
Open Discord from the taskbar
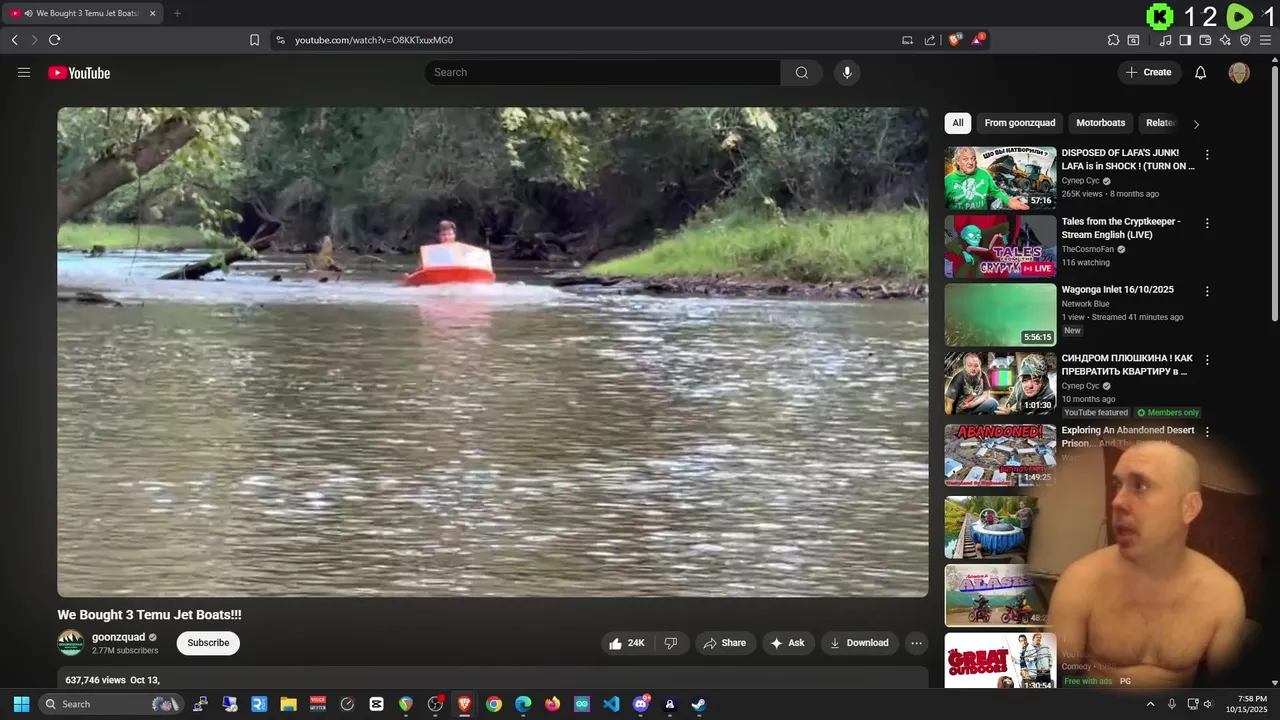coord(640,704)
